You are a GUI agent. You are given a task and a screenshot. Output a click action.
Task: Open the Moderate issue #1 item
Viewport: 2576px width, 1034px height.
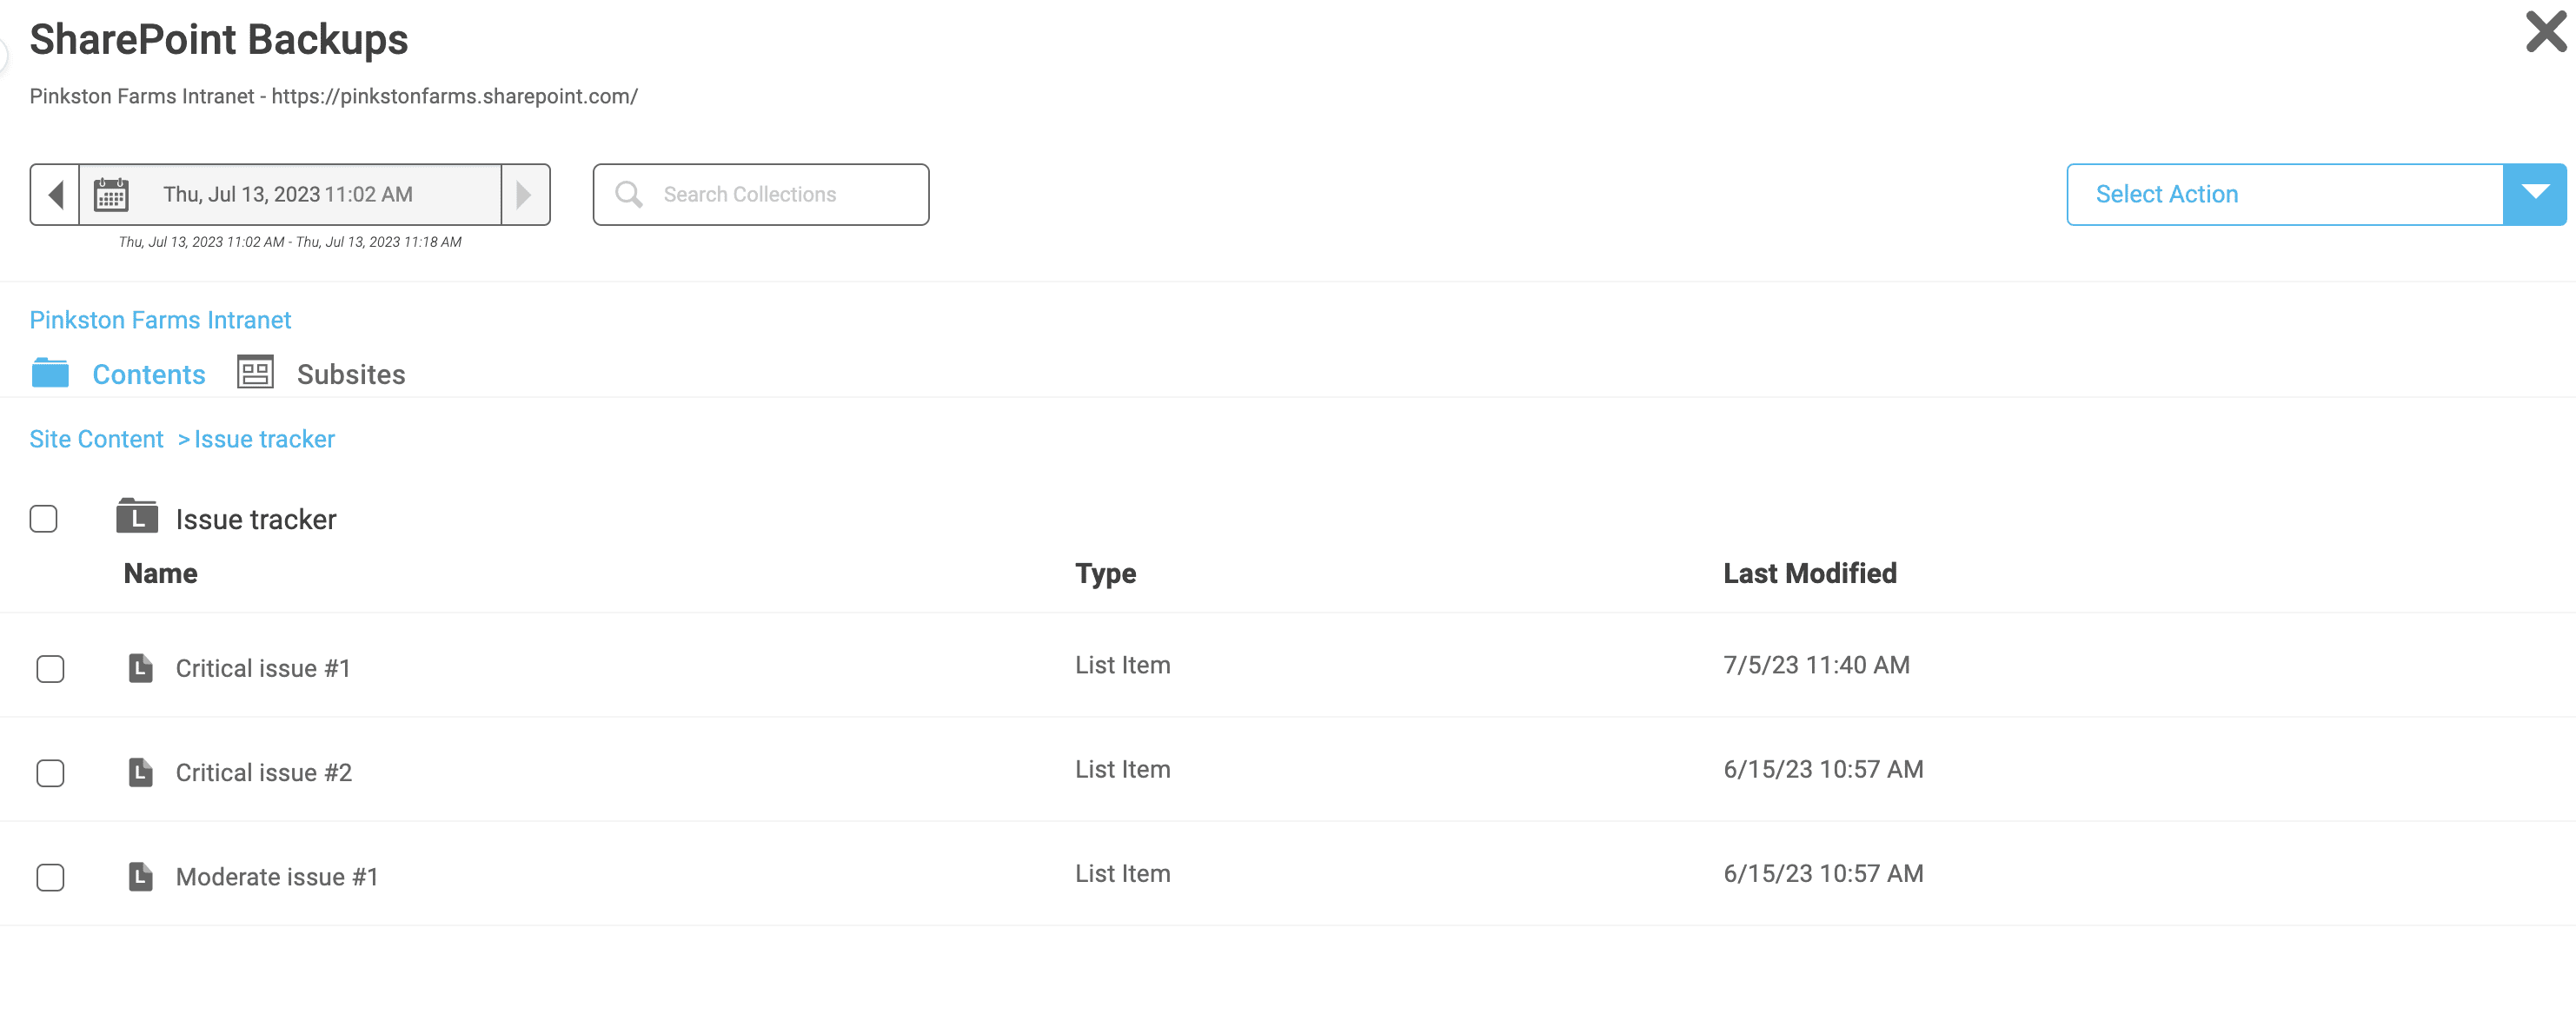(277, 877)
